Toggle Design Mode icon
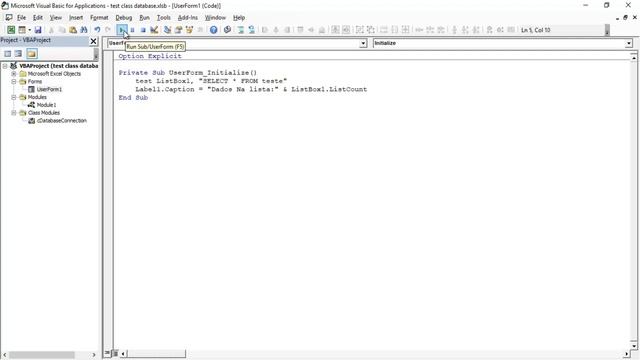The width and height of the screenshot is (640, 360). coord(154,30)
